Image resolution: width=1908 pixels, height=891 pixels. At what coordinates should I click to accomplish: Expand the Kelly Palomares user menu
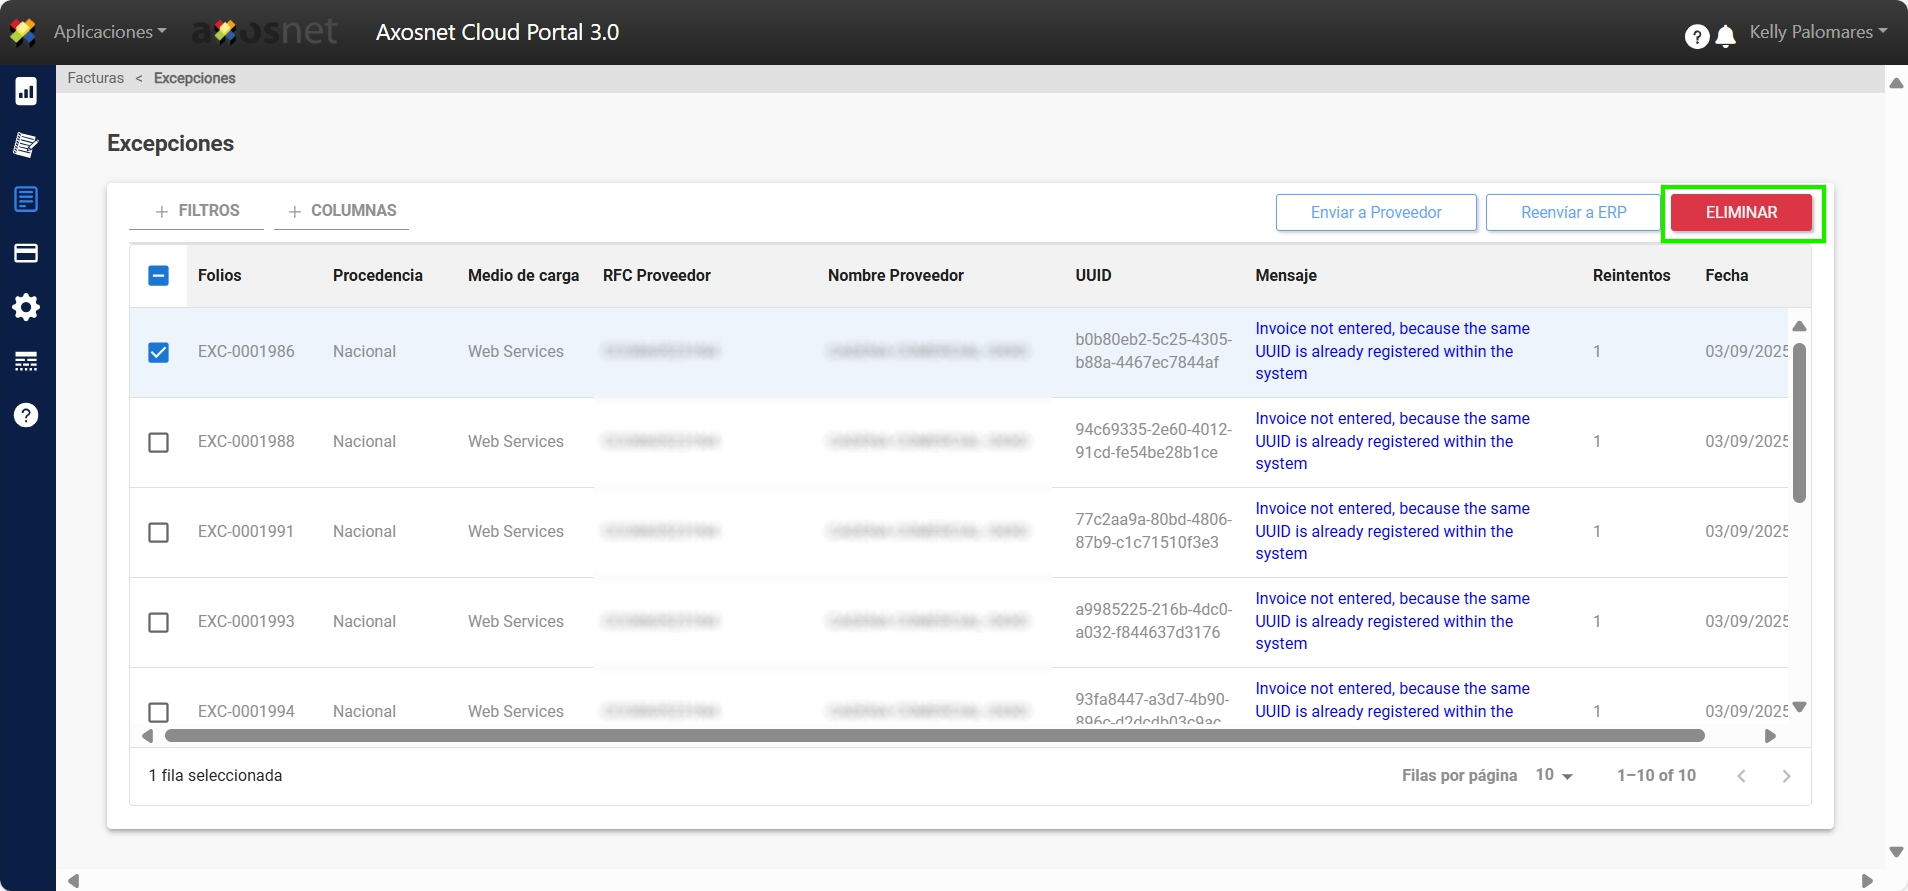(x=1817, y=32)
